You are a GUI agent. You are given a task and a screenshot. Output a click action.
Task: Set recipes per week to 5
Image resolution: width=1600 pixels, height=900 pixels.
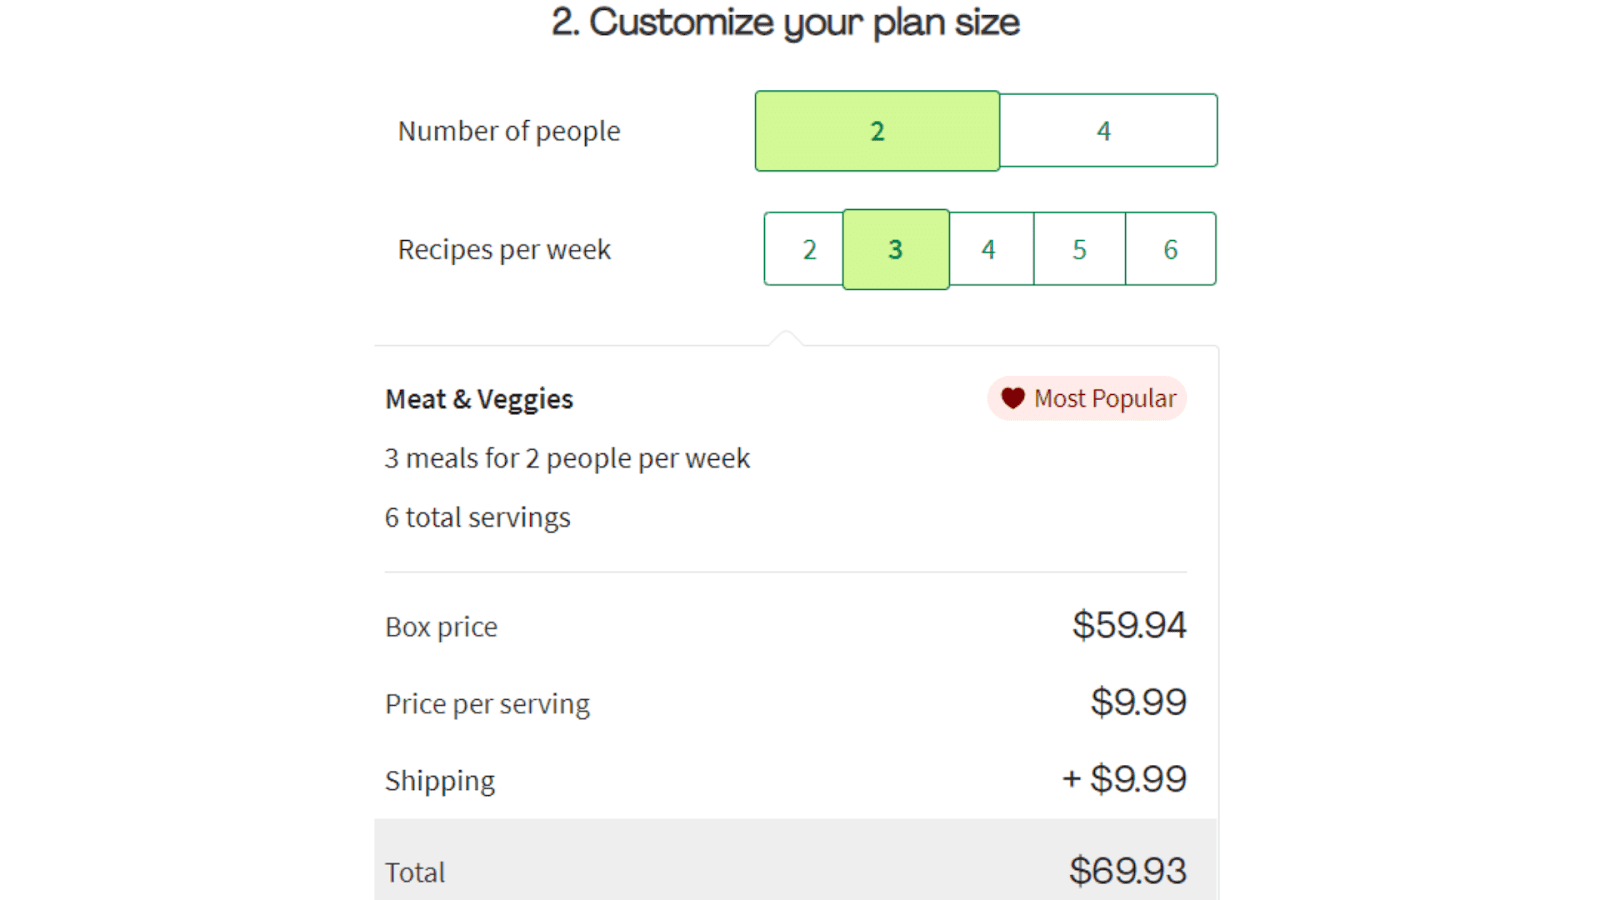point(1079,249)
